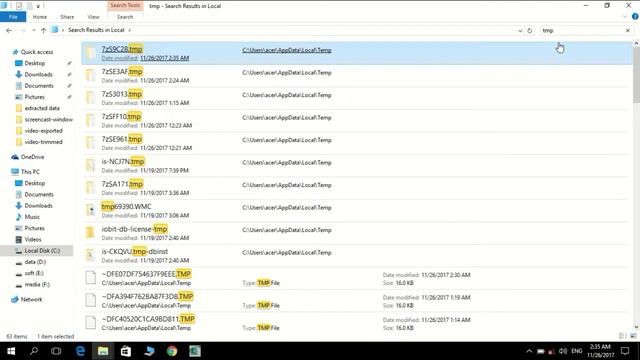640x360 pixels.
Task: Open the video-exported folder
Action: point(43,131)
